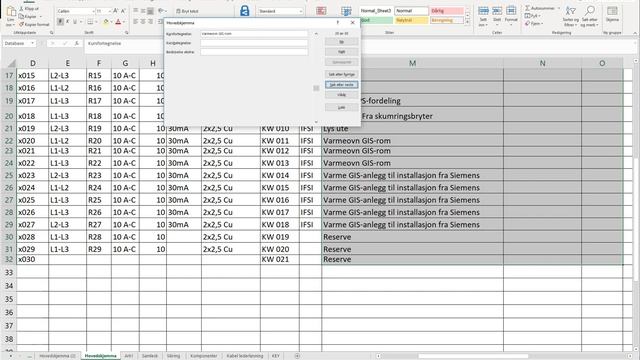Click the first dialog field containing Varmeovn GIS-rom
The image size is (640, 360).
point(254,33)
